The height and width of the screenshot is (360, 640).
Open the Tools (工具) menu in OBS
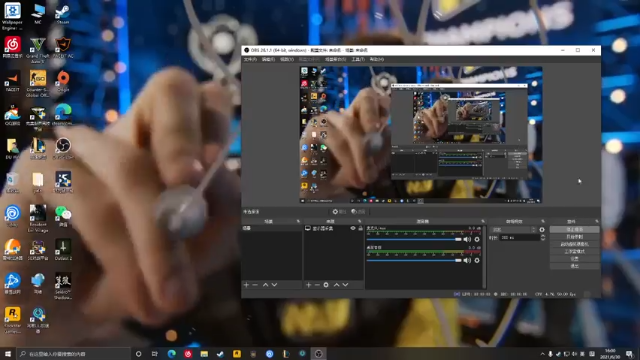358,60
